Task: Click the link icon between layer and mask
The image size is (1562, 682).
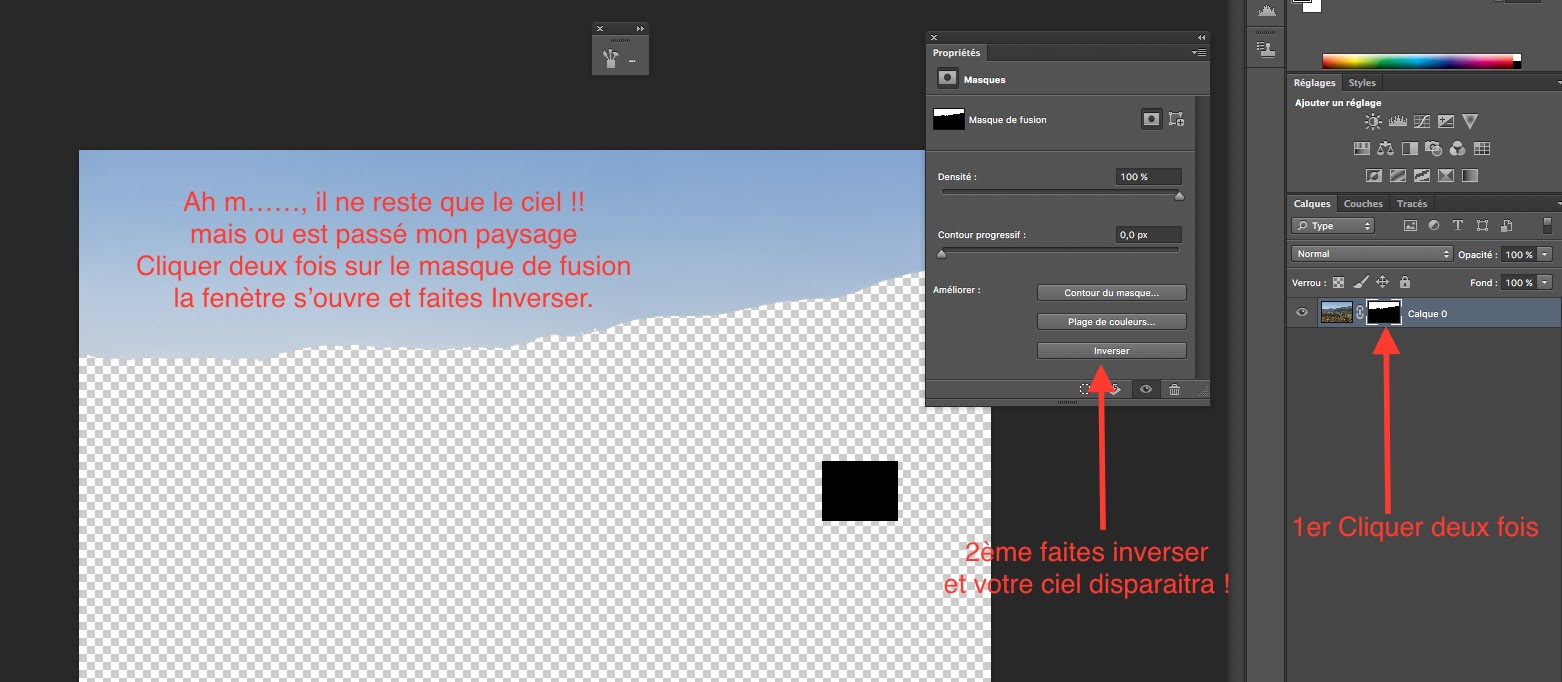Action: tap(1359, 313)
